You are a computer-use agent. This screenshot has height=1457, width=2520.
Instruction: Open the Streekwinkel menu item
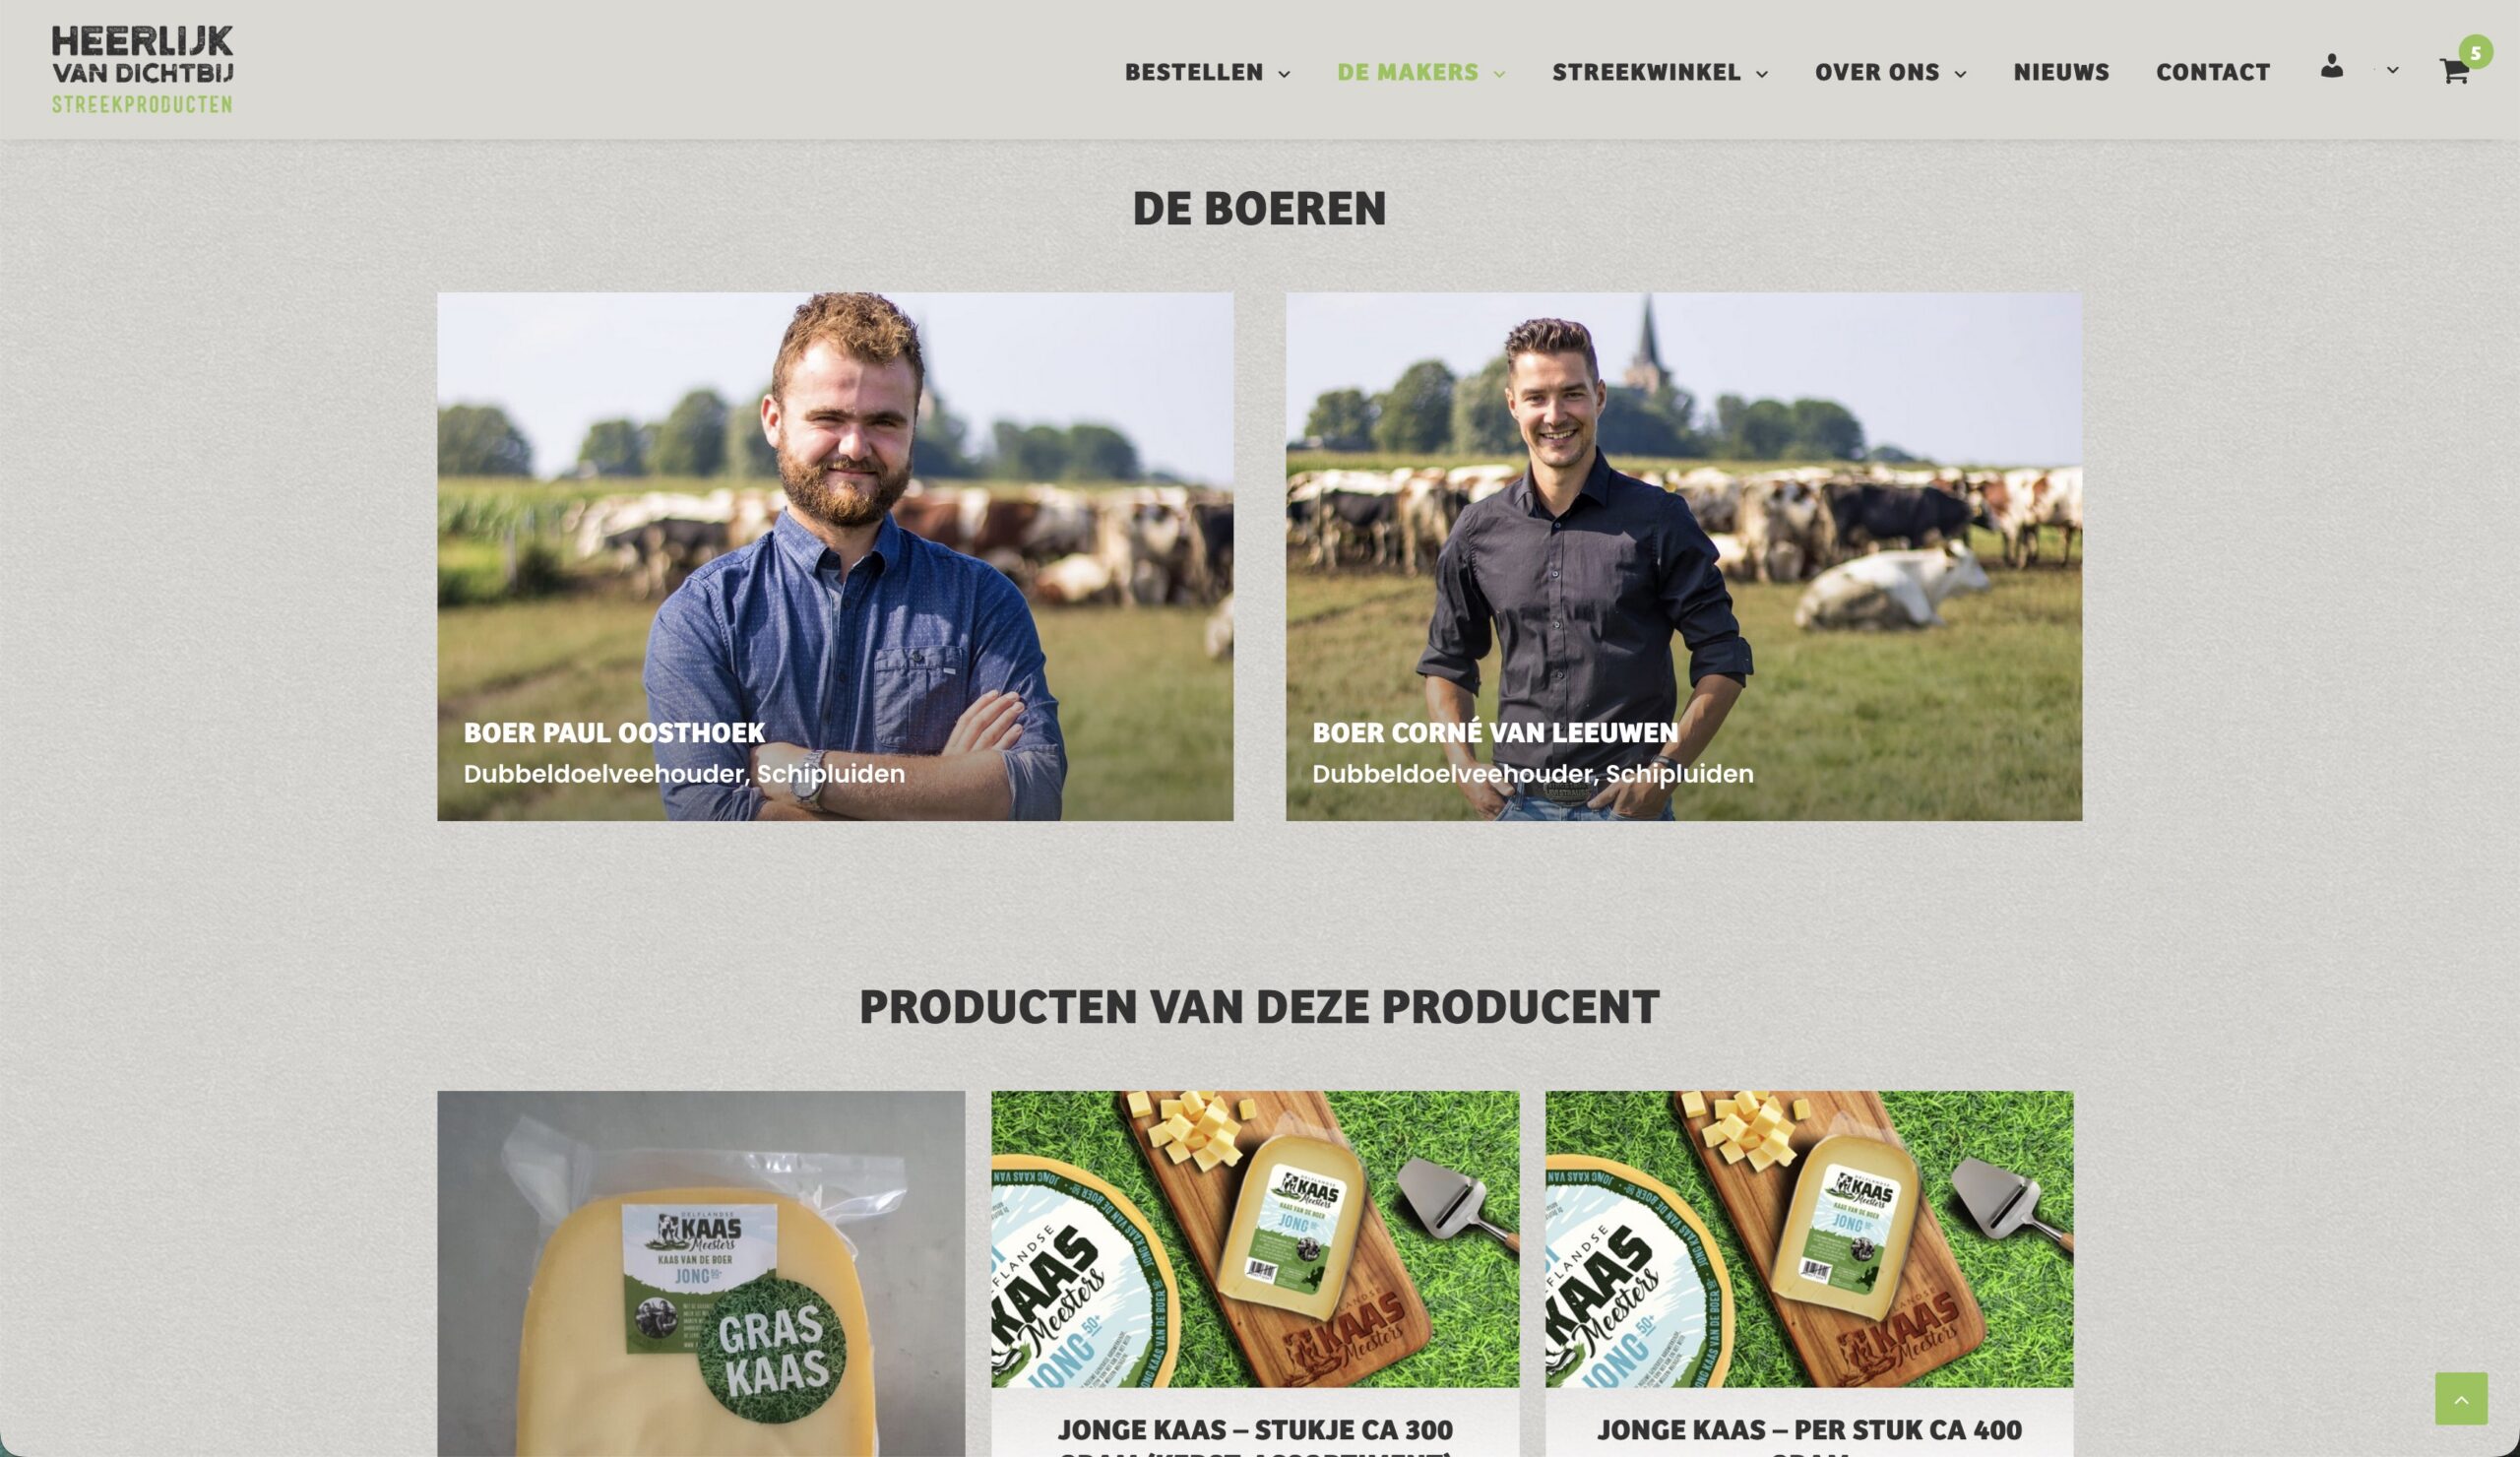1646,72
